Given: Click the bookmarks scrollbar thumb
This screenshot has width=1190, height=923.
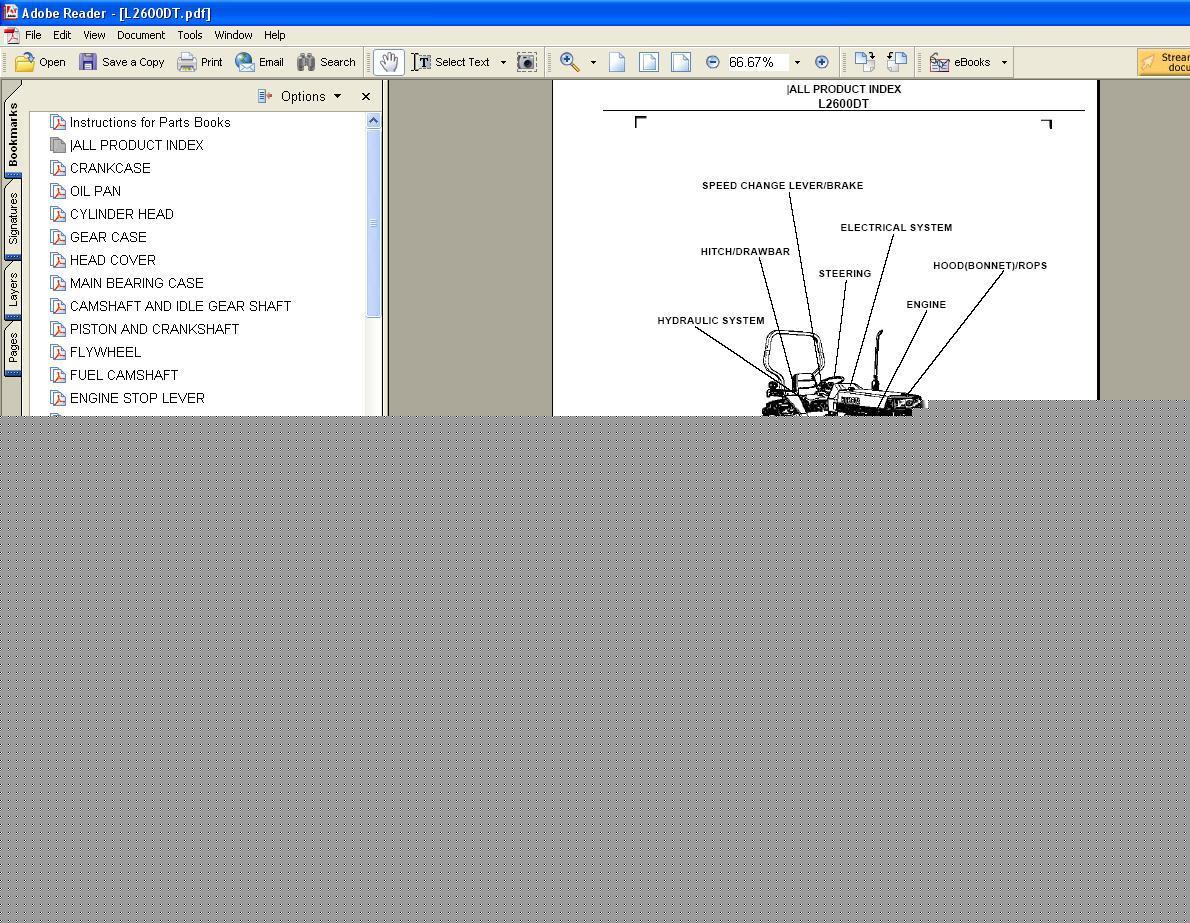Looking at the screenshot, I should point(373,223).
